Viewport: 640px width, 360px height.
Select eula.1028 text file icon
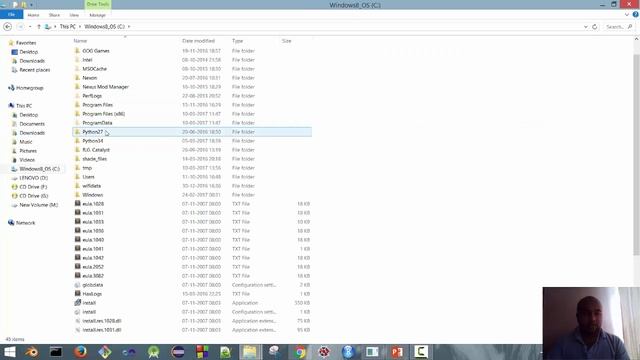[77, 203]
